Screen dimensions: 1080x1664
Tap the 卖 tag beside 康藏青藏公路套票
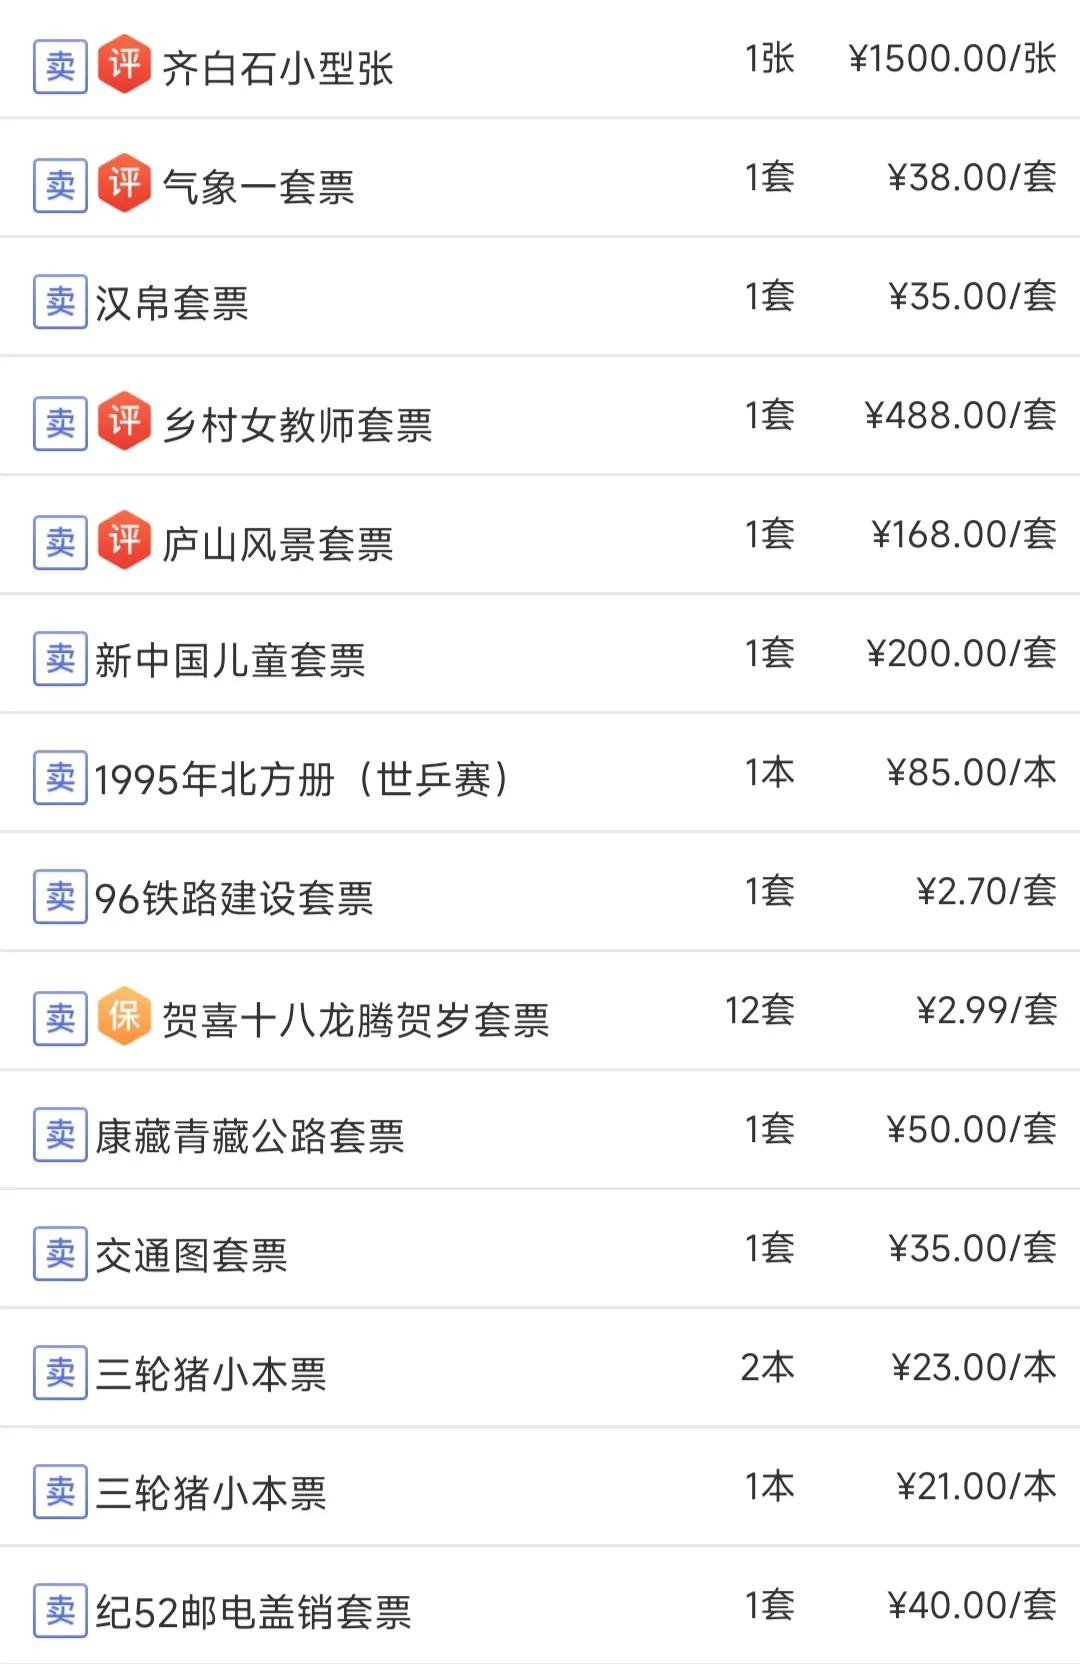pos(60,1136)
